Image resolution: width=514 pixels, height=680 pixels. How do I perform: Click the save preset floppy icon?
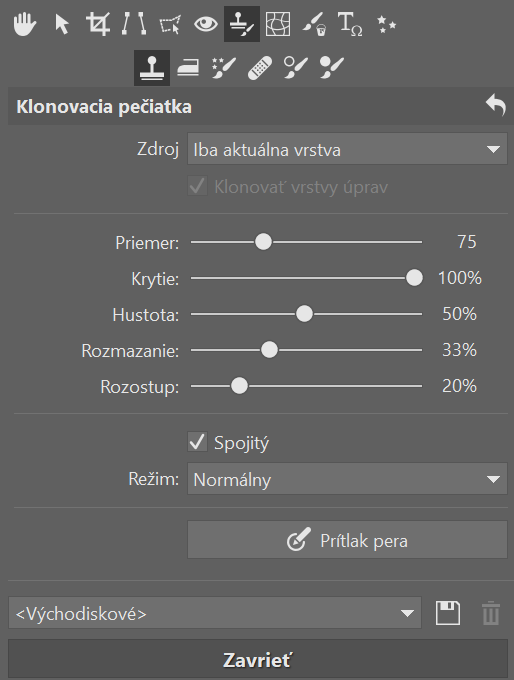pyautogui.click(x=448, y=613)
